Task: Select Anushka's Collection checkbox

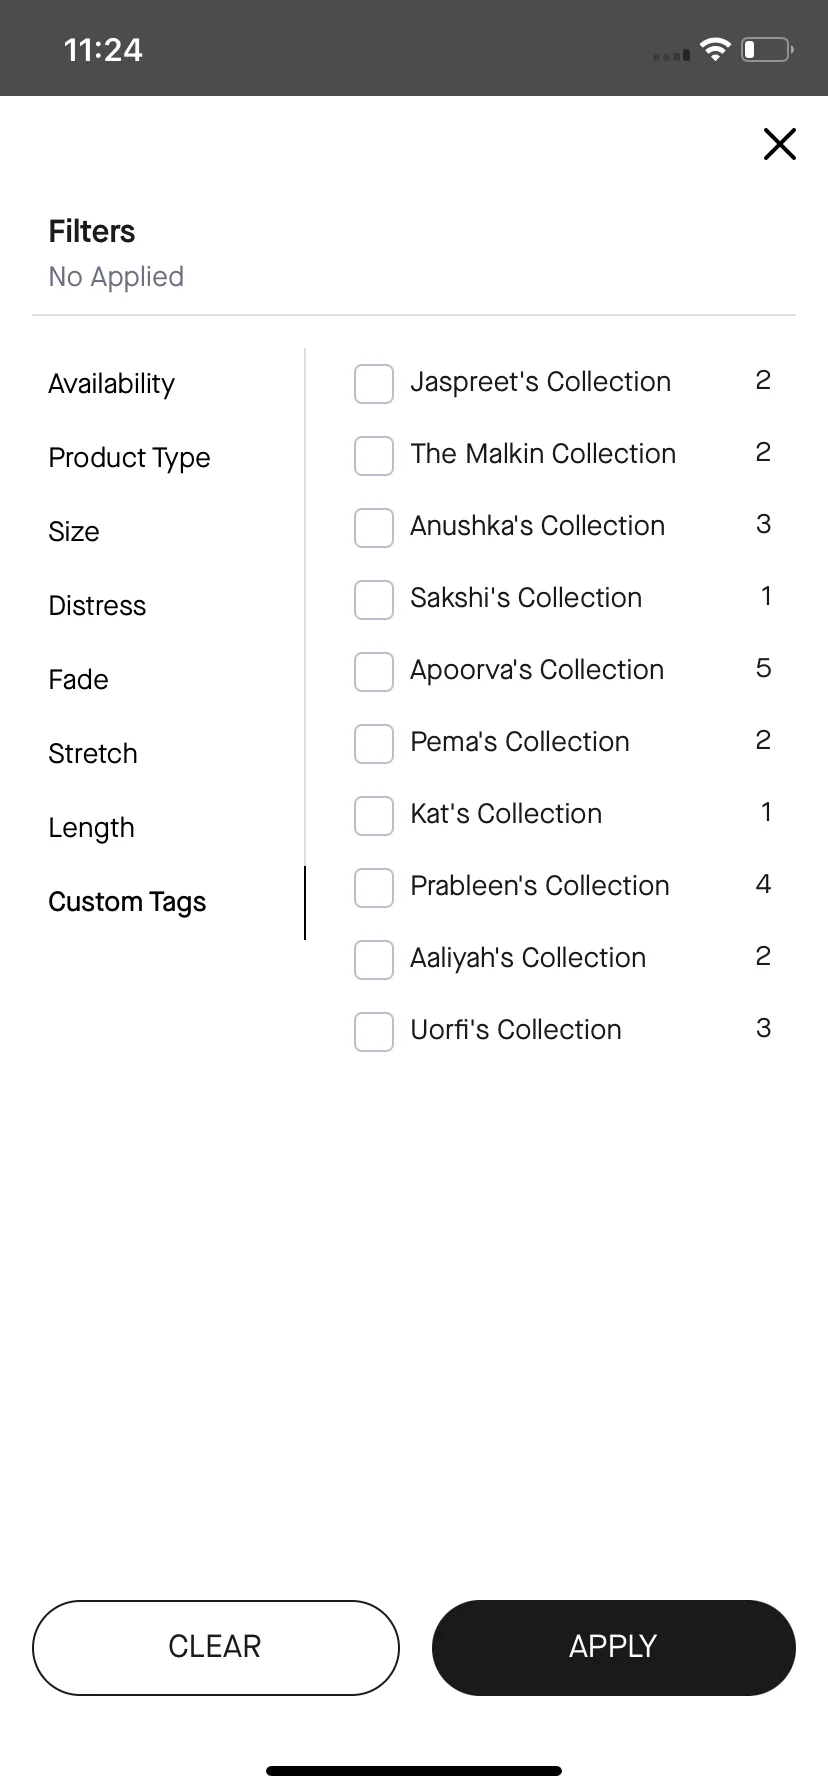Action: pos(374,528)
